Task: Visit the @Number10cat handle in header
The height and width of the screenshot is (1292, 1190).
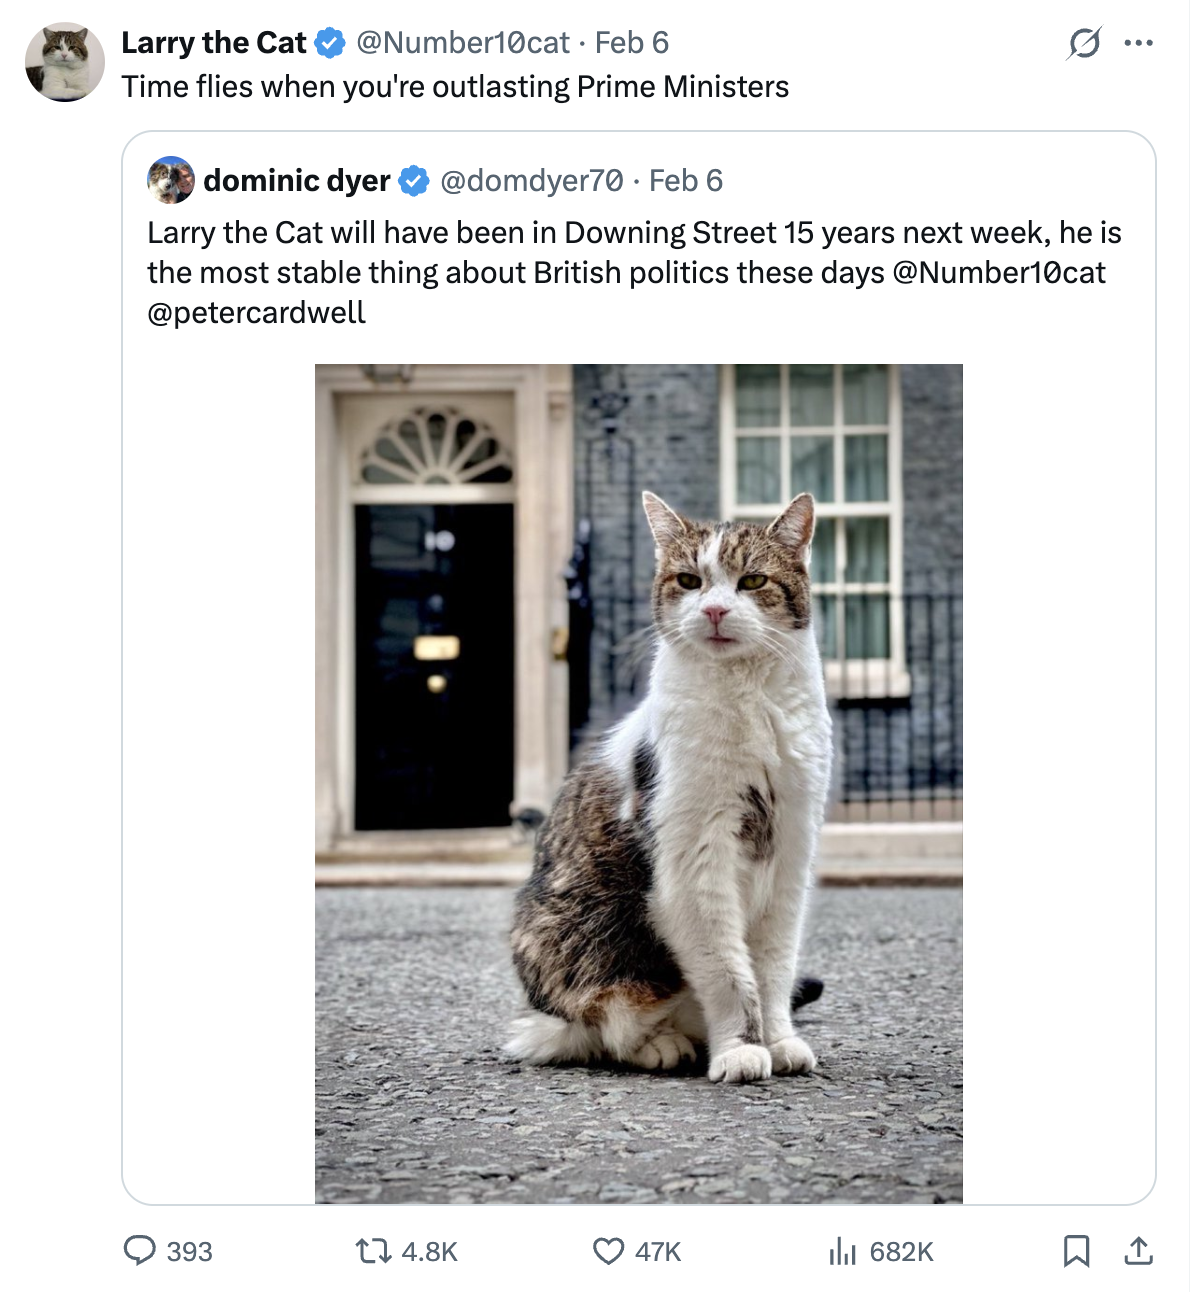Action: pos(462,43)
